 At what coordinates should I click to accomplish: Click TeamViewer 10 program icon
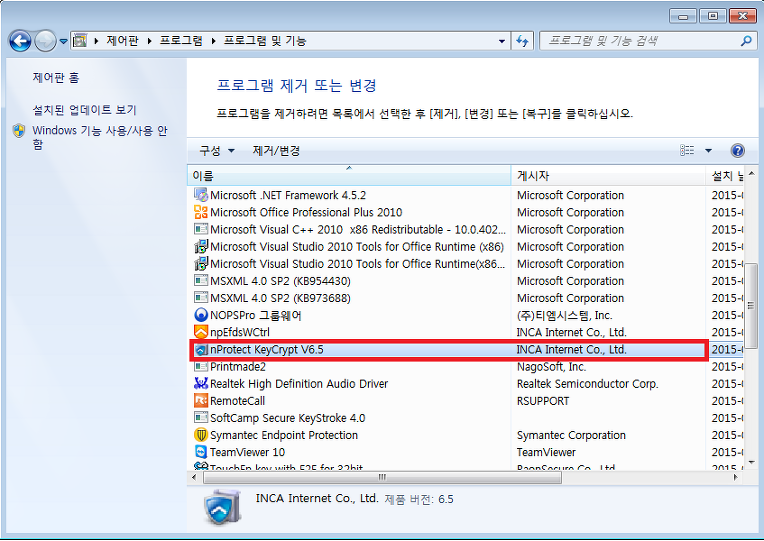pos(201,452)
